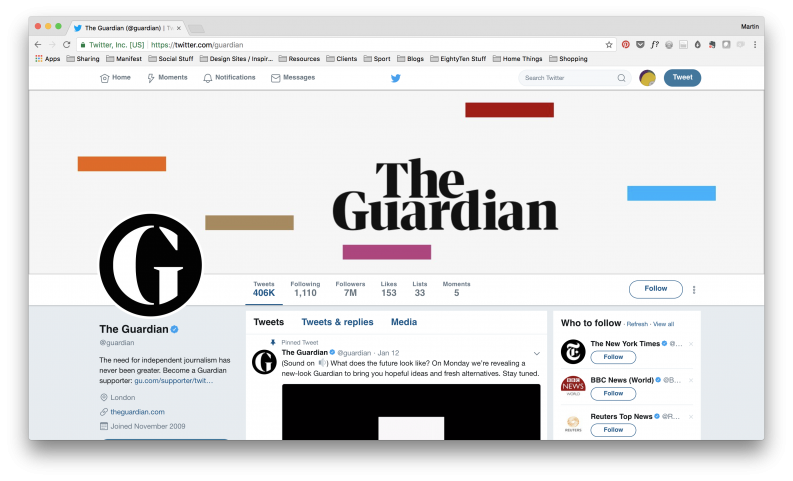Open the theguardian.com profile link
The width and height of the screenshot is (793, 481).
point(137,412)
